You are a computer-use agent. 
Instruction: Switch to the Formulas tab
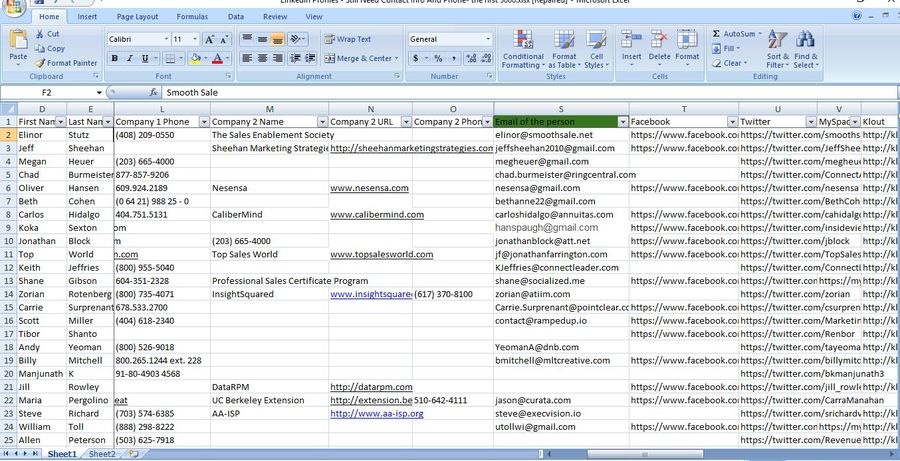[x=192, y=17]
